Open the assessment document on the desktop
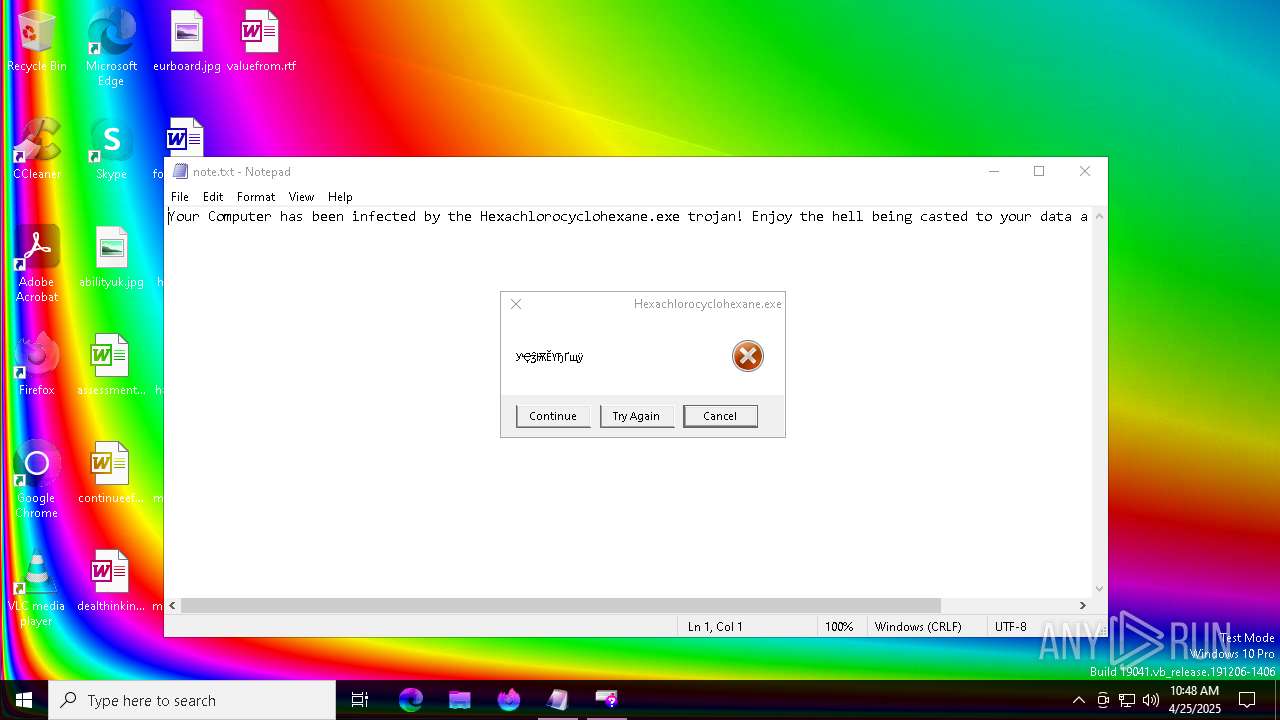Image resolution: width=1280 pixels, height=720 pixels. point(111,365)
